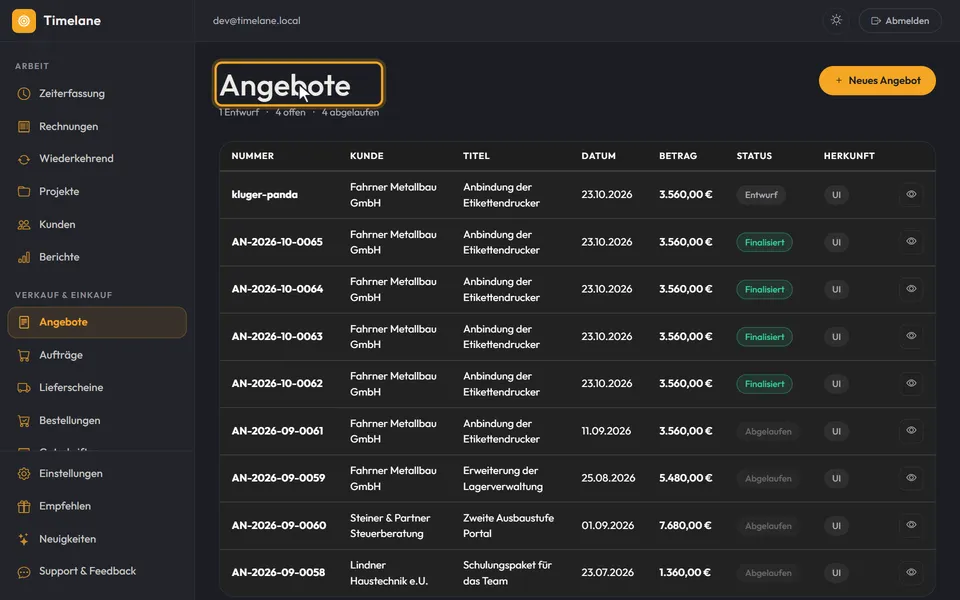The height and width of the screenshot is (600, 960).
Task: Click the Erweiterung der Lagerverwaltung title
Action: [x=503, y=478]
